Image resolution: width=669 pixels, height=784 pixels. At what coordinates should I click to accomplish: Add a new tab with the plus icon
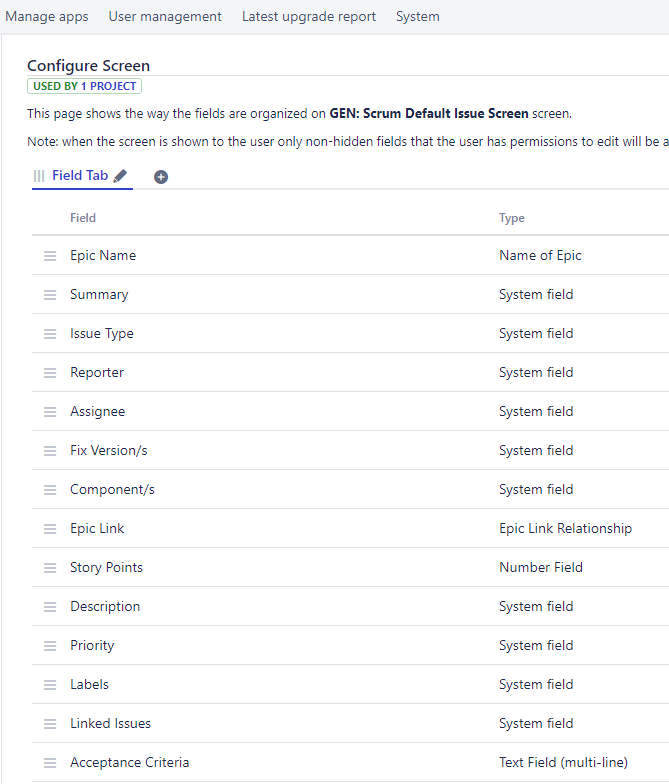pos(161,177)
